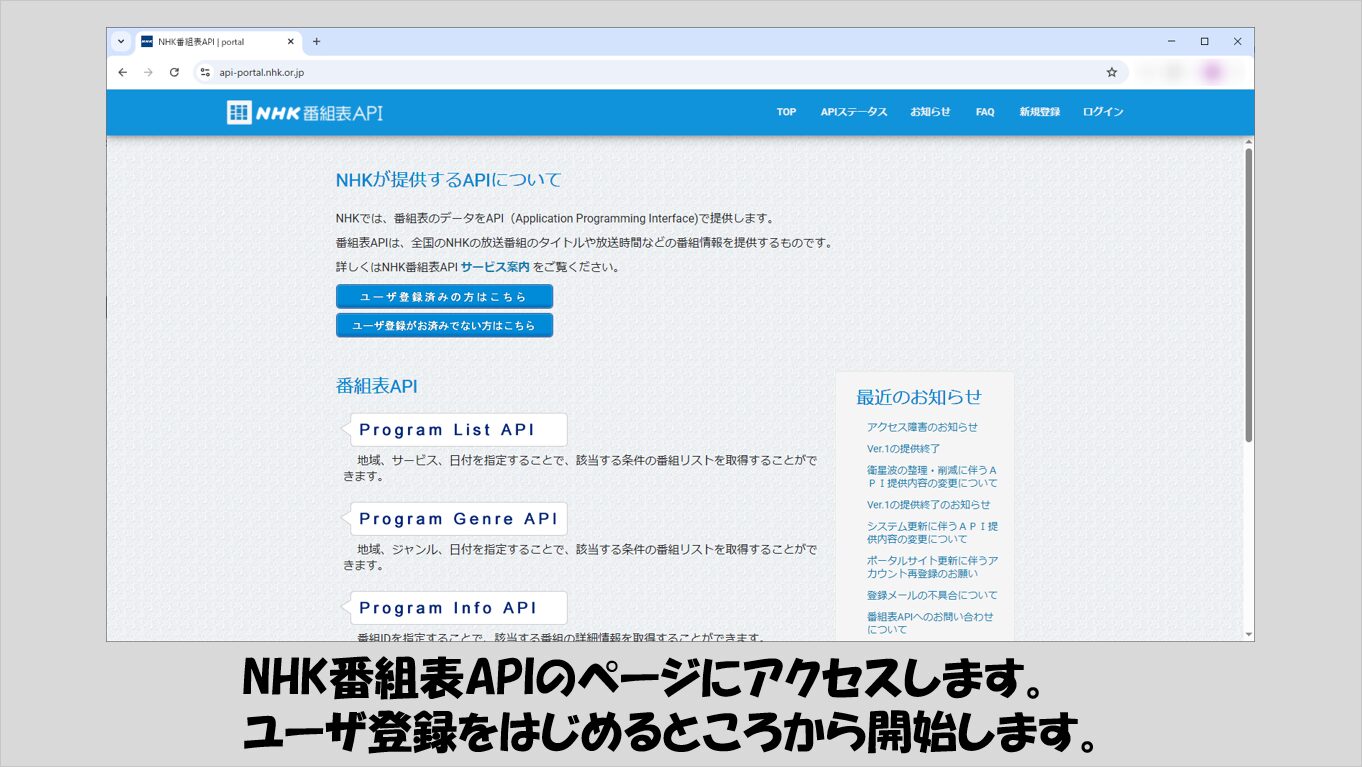Image resolution: width=1362 pixels, height=767 pixels.
Task: Open new tab with plus icon
Action: tap(317, 42)
